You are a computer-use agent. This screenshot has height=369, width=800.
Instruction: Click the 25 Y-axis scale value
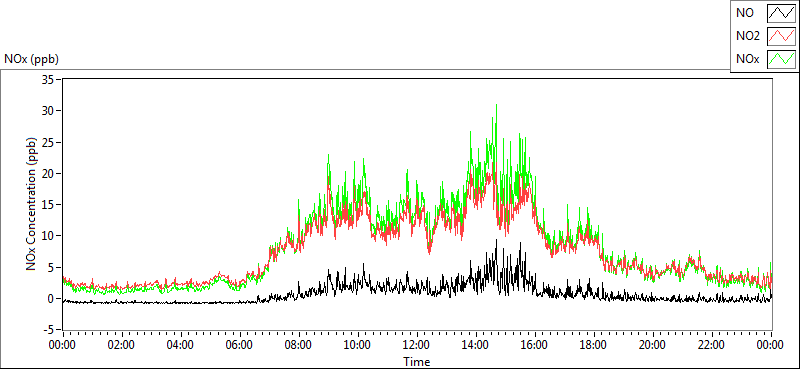[48, 142]
